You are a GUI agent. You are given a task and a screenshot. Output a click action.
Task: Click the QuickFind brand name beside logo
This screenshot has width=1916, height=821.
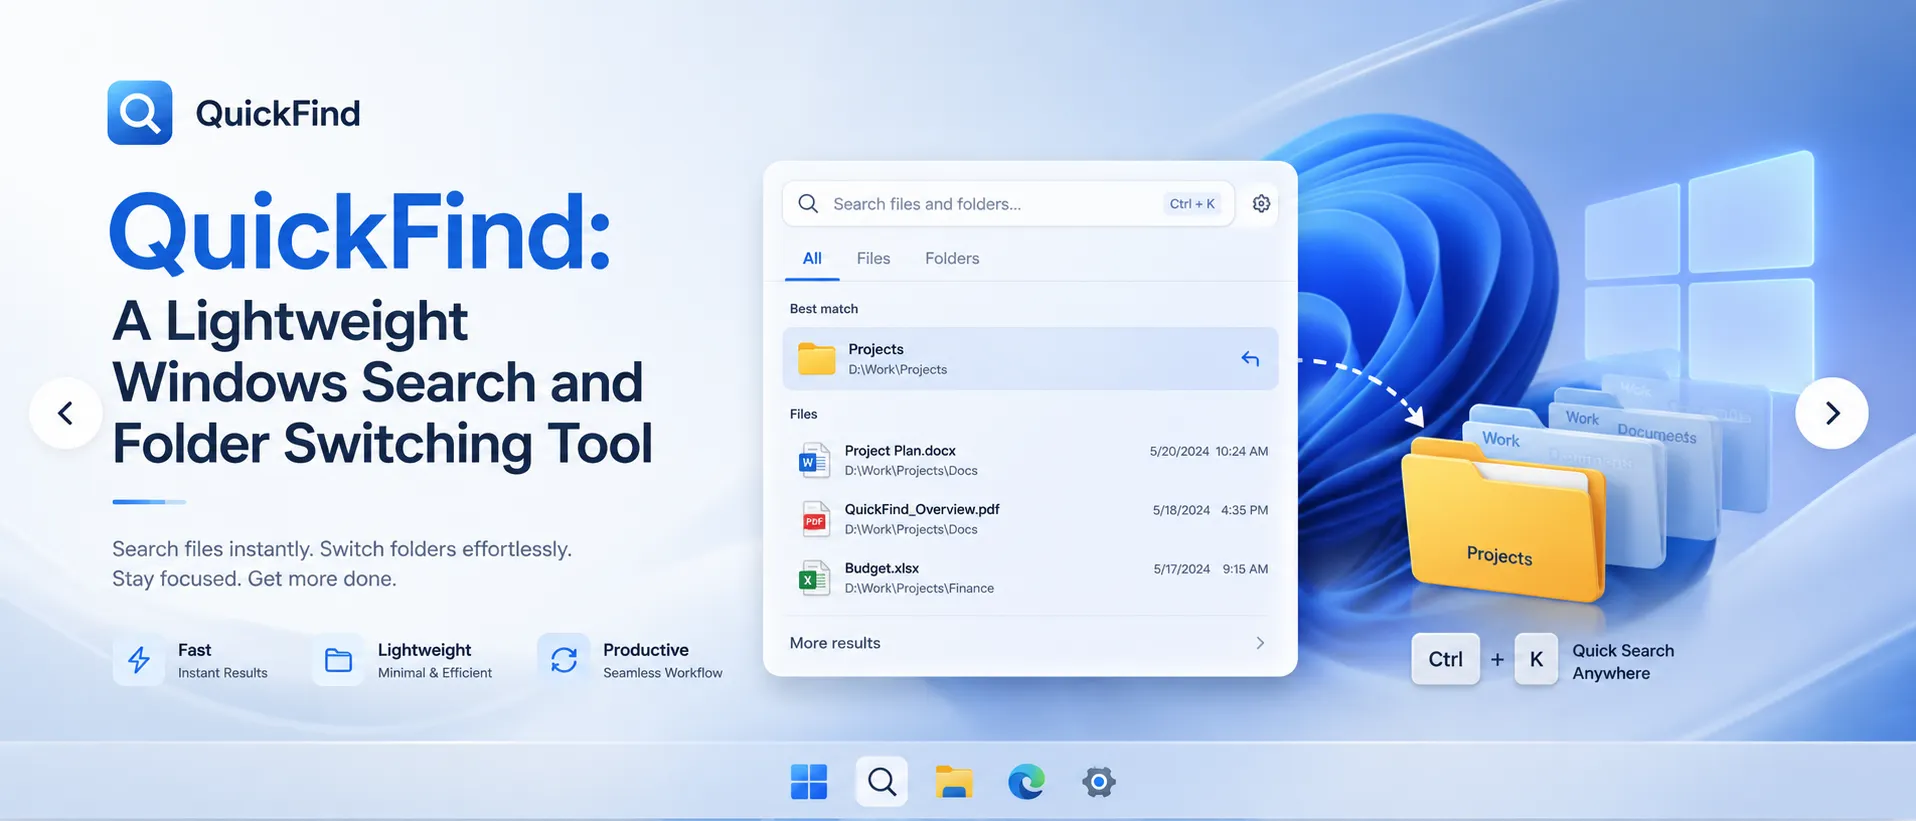pyautogui.click(x=278, y=113)
